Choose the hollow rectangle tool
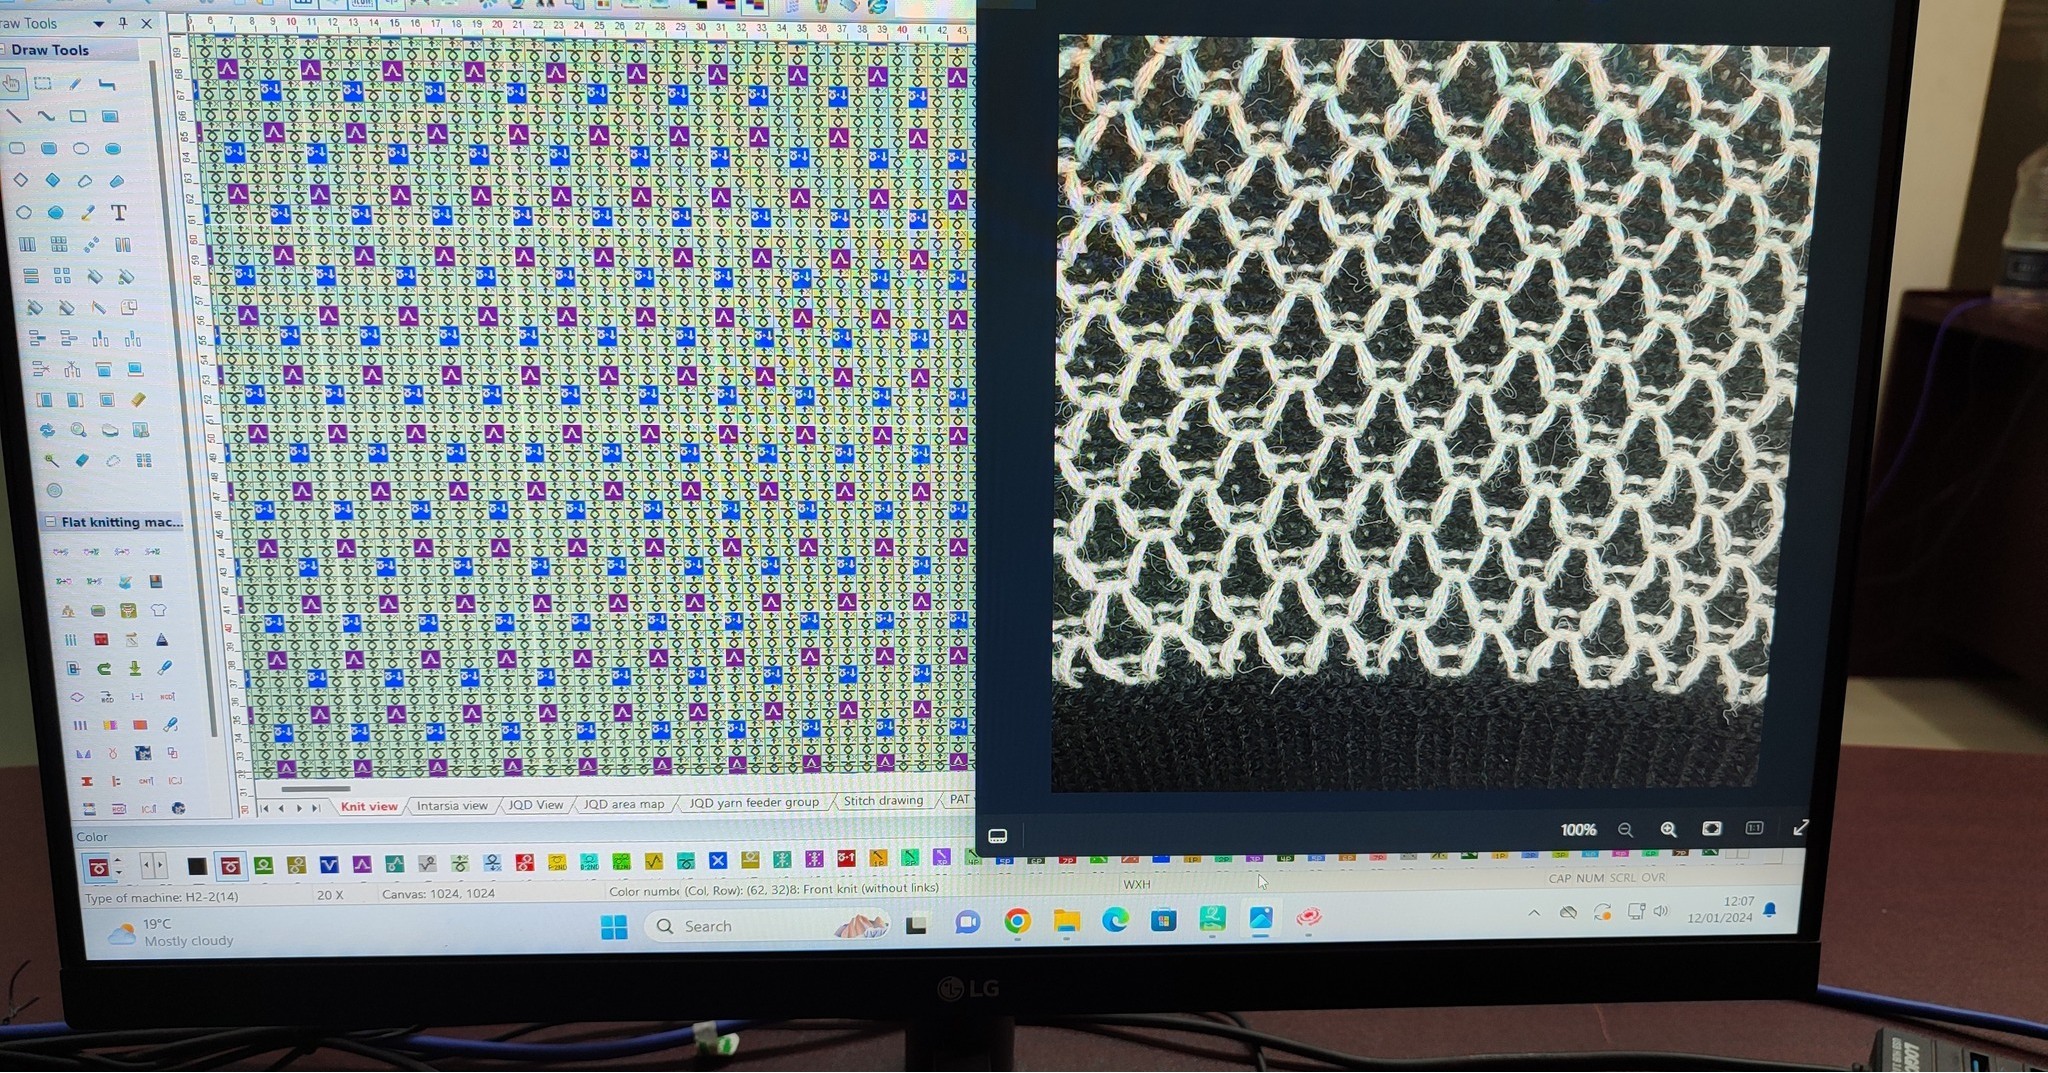The height and width of the screenshot is (1073, 2048). [x=78, y=116]
